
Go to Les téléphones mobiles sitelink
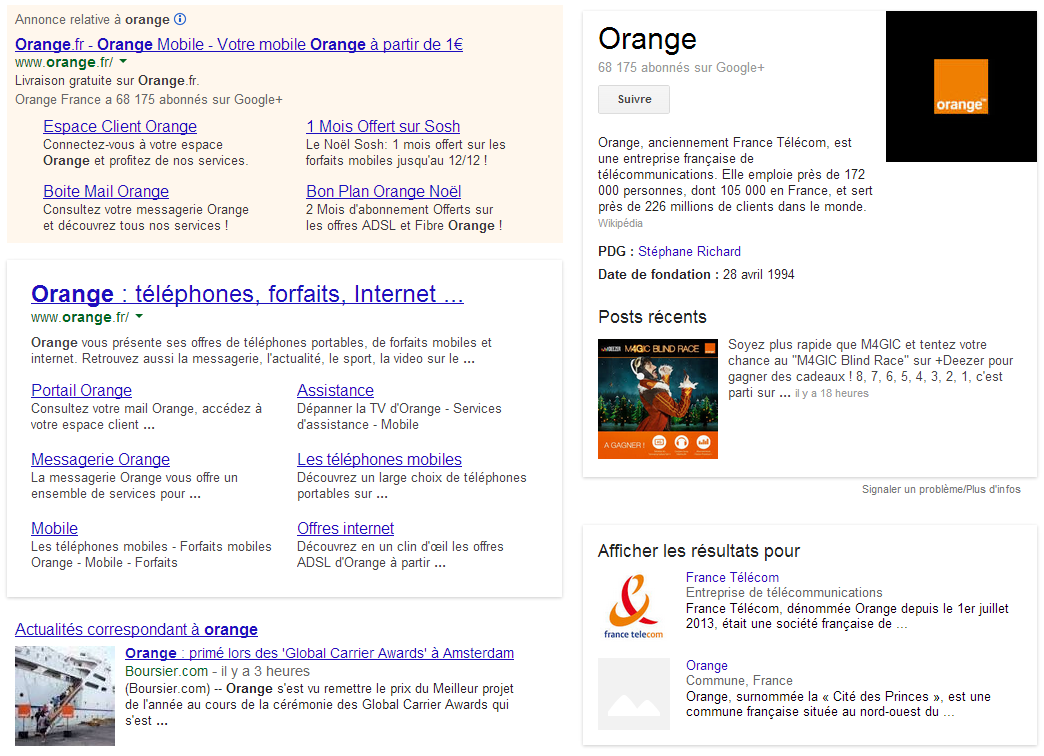pyautogui.click(x=379, y=459)
